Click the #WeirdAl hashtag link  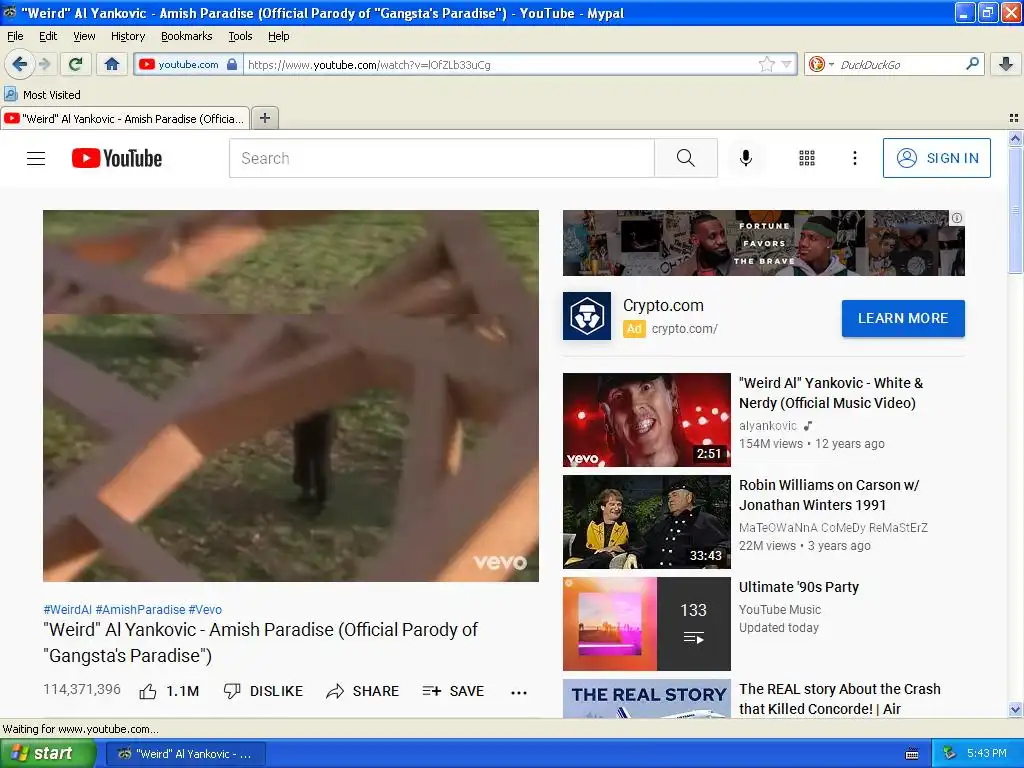coord(67,609)
